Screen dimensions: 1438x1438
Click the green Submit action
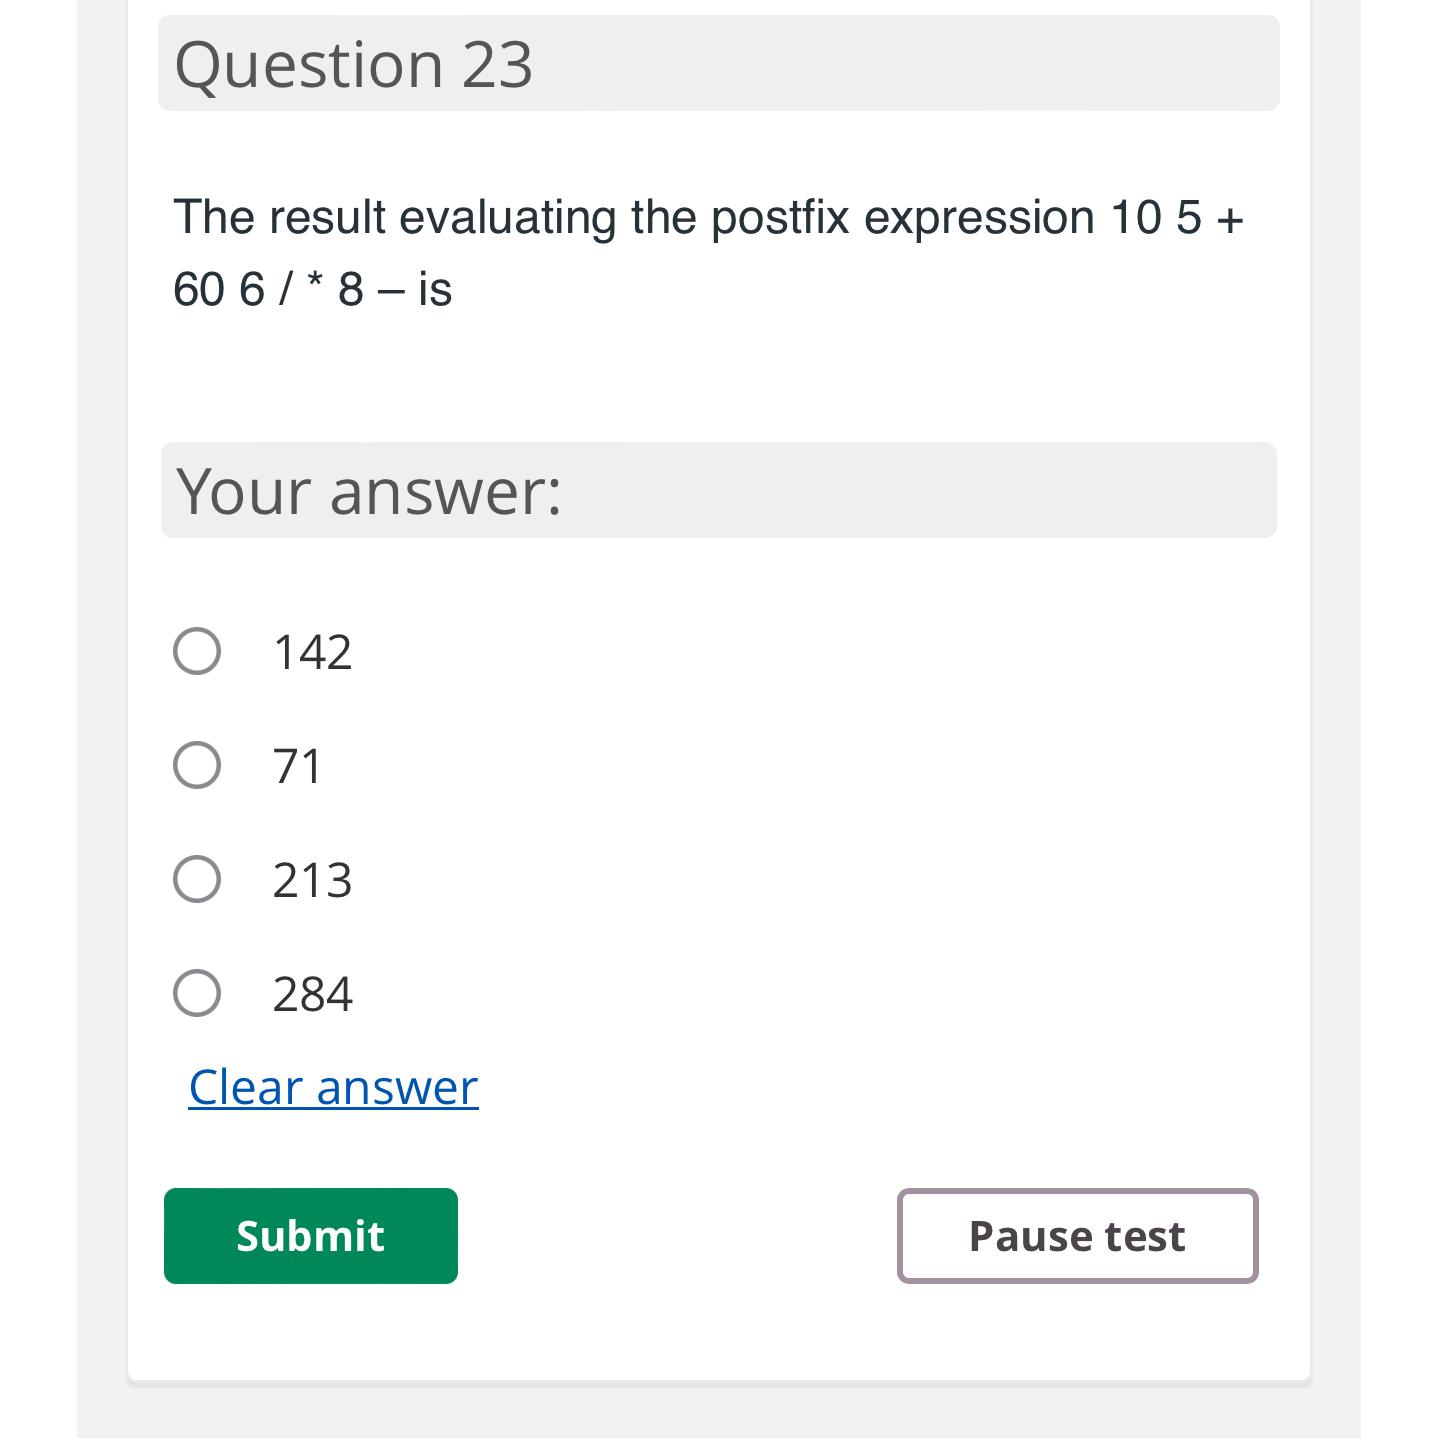pos(310,1236)
